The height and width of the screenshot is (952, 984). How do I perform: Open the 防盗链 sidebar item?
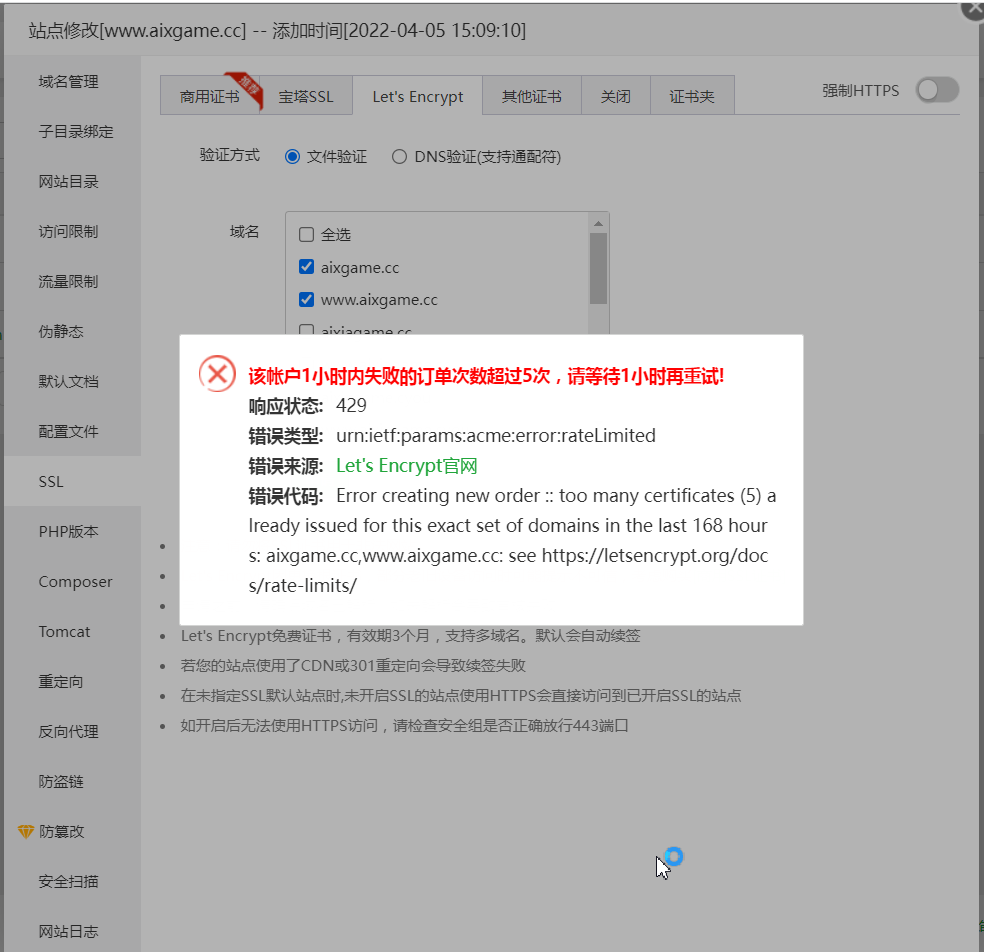coord(61,781)
